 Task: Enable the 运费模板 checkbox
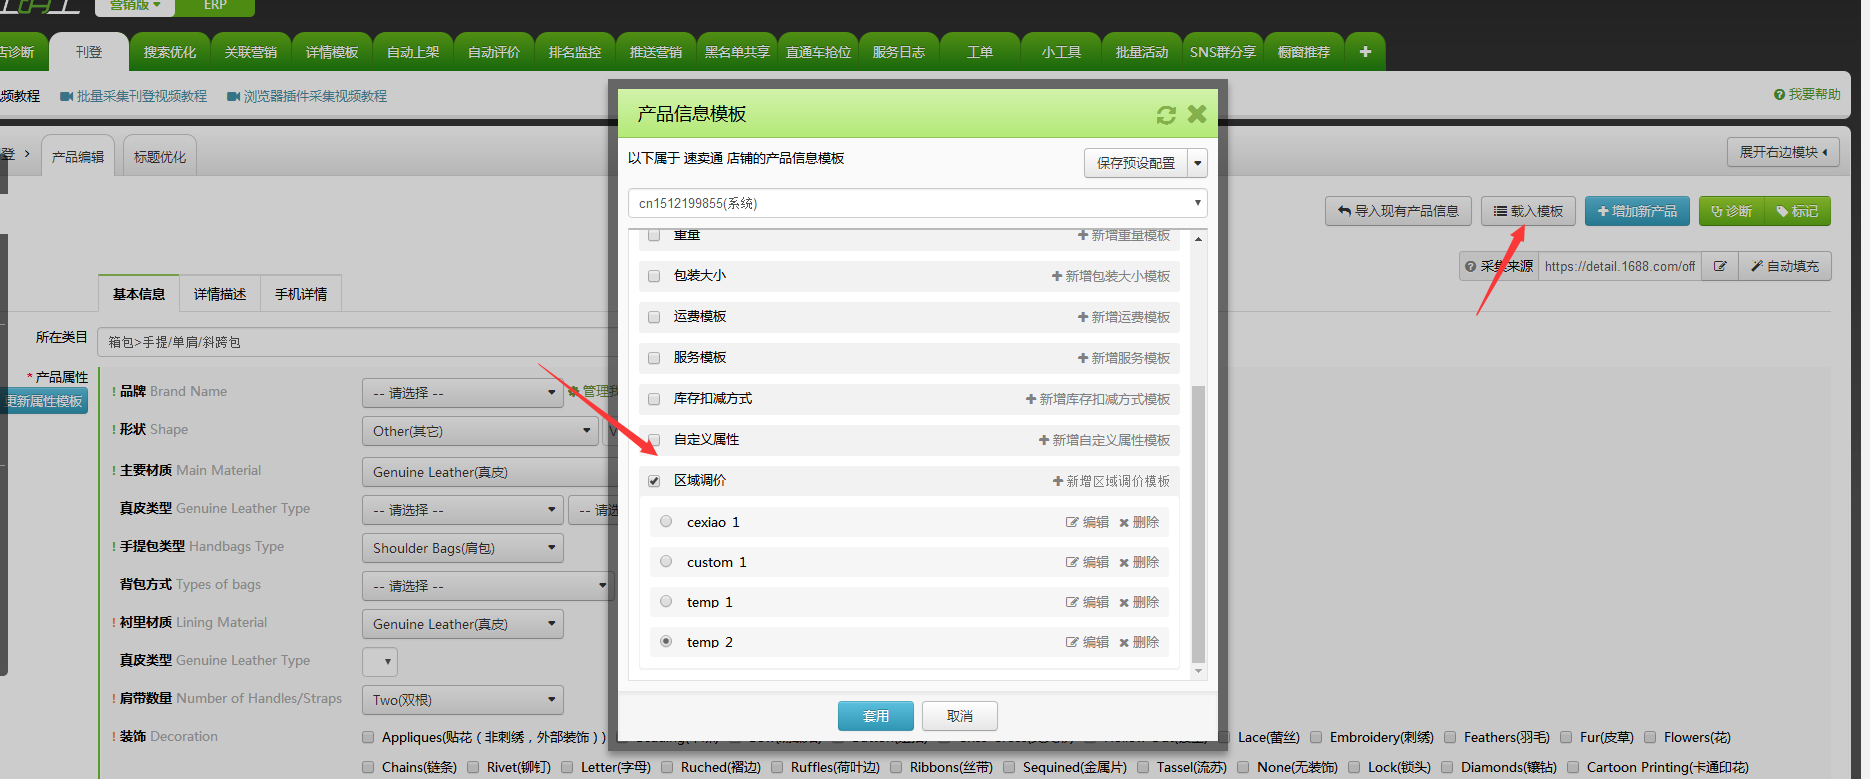click(x=654, y=317)
